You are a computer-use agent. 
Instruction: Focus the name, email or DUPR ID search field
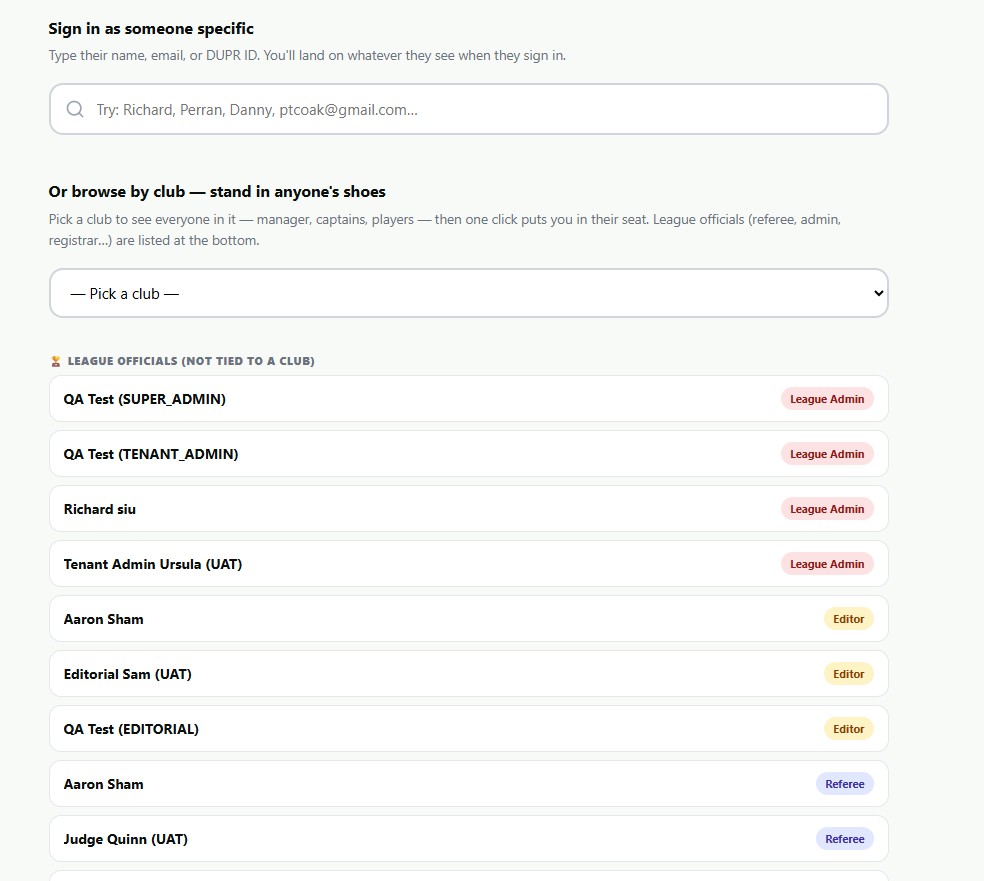click(x=469, y=109)
